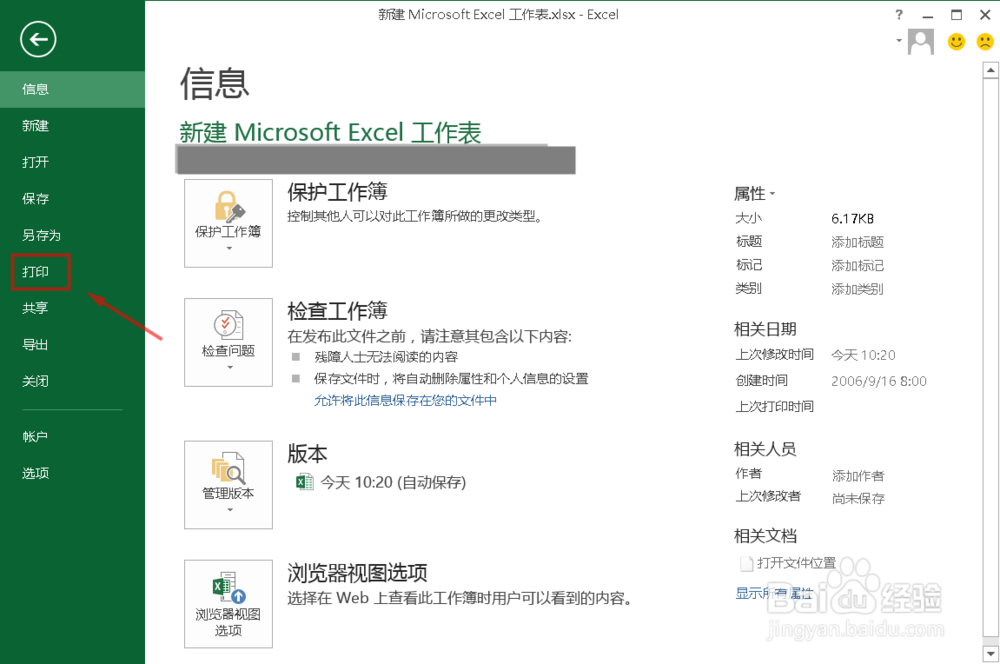The height and width of the screenshot is (664, 1000).
Task: Click the Excel file icon beside 今天 10:20
Action: pos(304,482)
